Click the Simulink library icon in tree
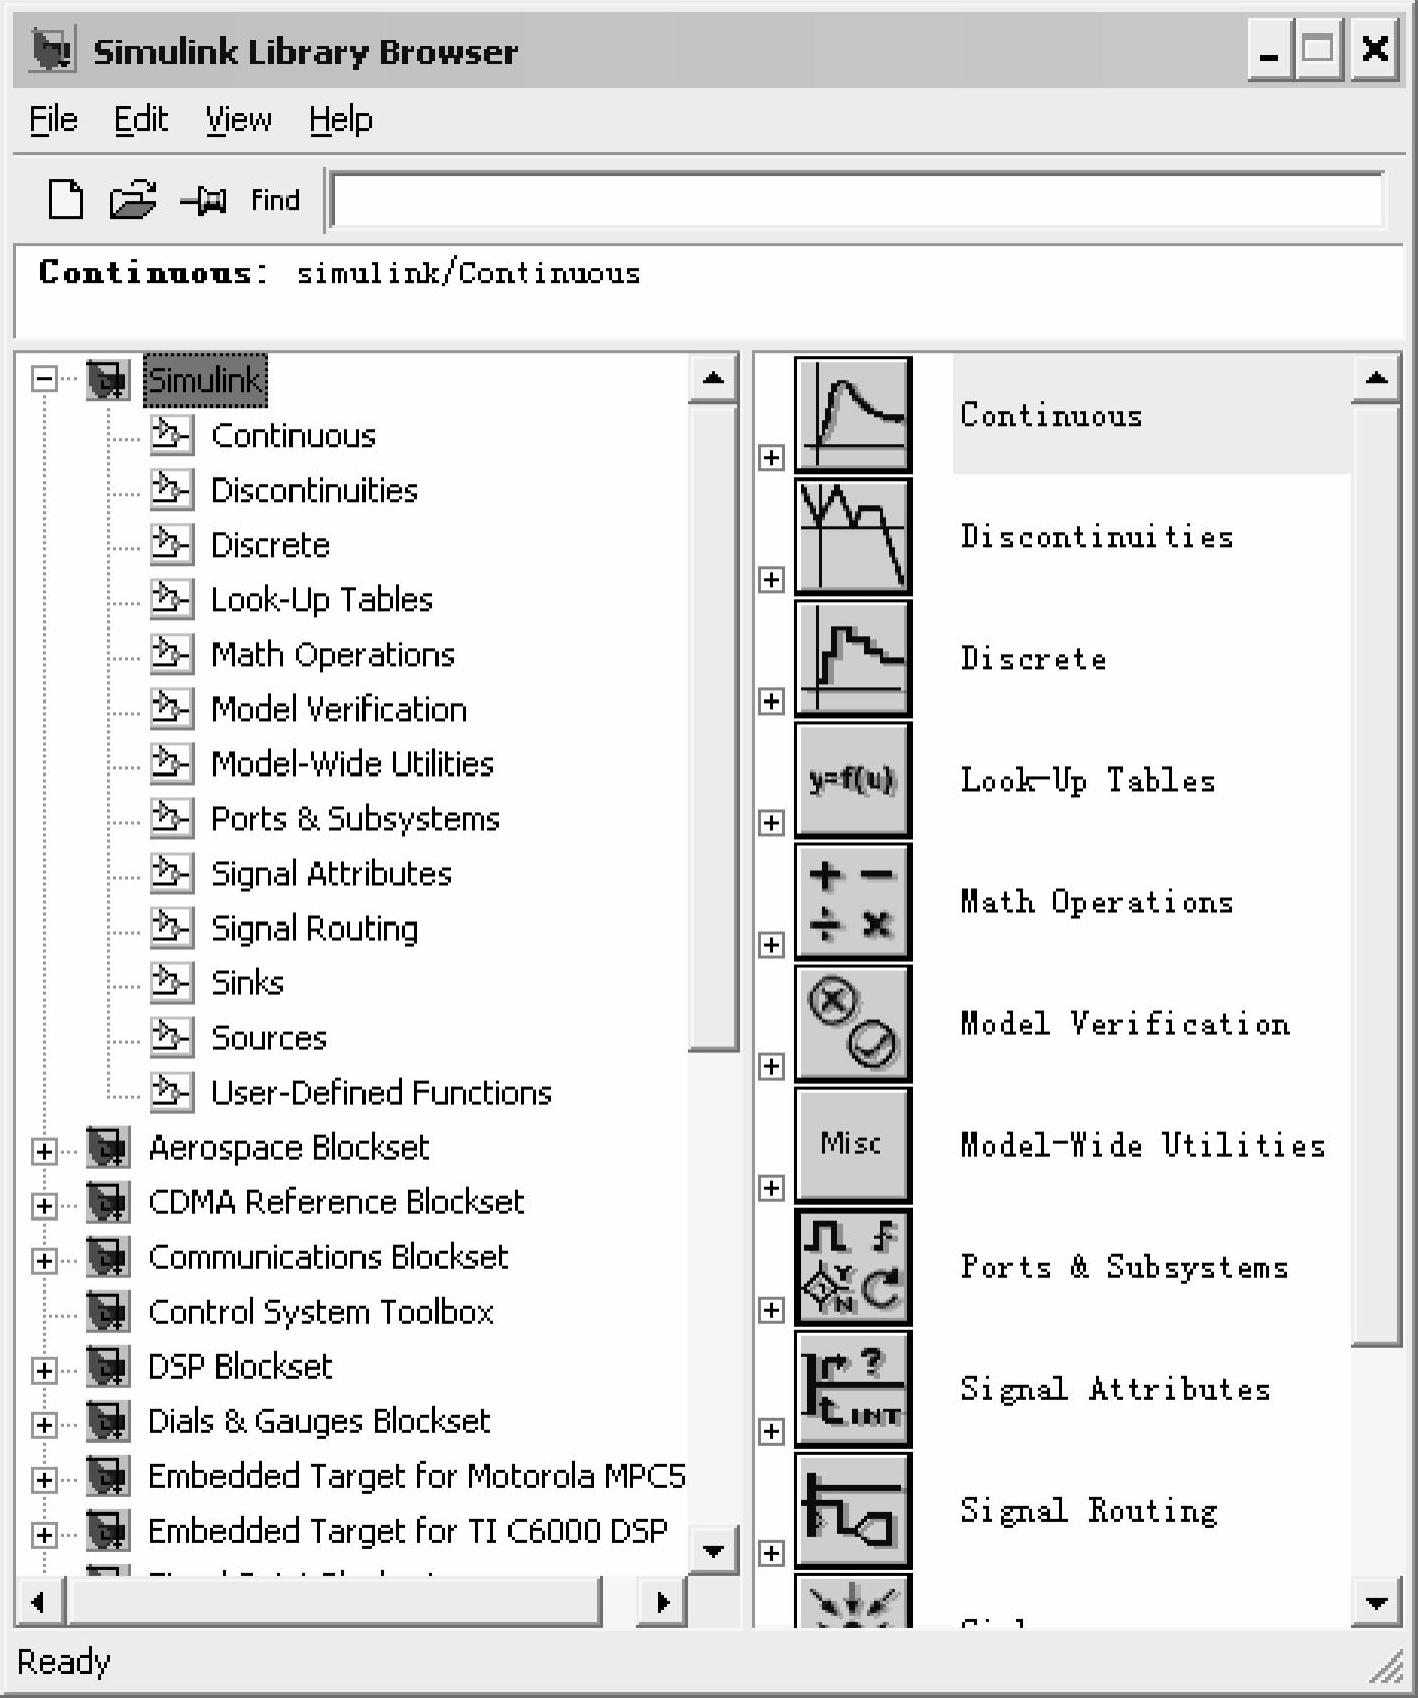 pos(108,380)
